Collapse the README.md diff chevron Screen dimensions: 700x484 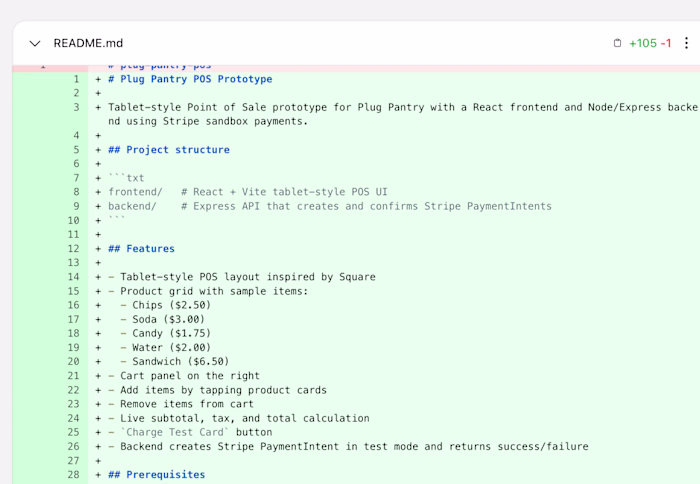click(35, 43)
